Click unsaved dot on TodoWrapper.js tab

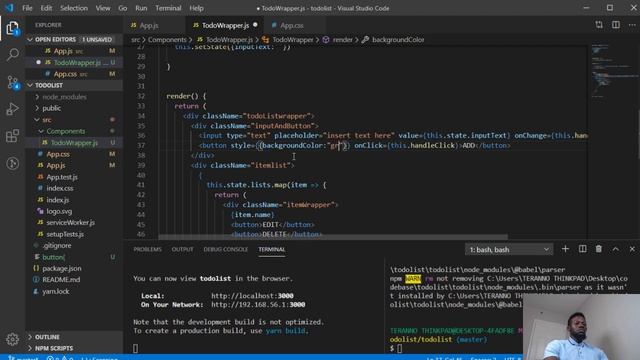[x=255, y=25]
